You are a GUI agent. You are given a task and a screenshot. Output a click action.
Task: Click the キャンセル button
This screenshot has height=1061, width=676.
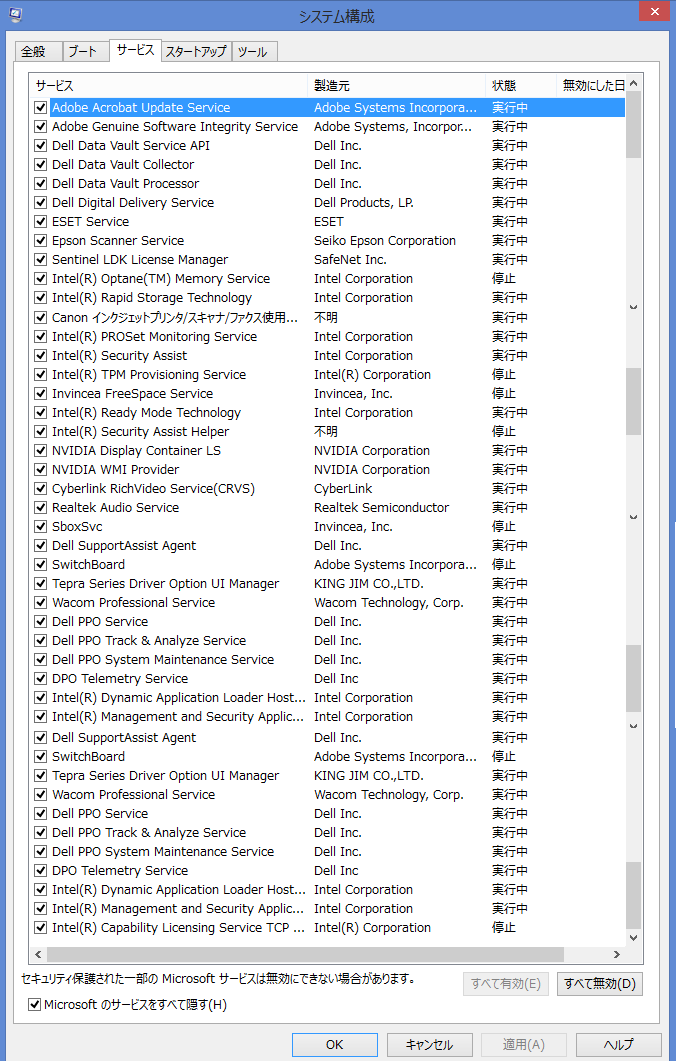point(429,1045)
